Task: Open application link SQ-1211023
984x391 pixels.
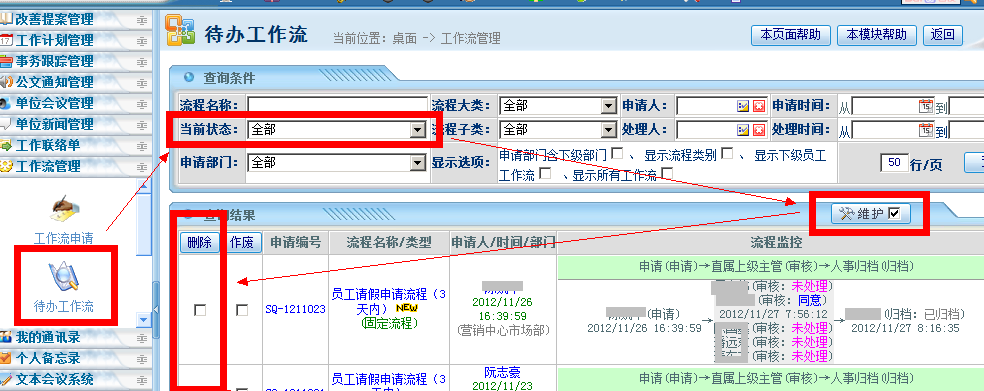Action: (x=295, y=309)
